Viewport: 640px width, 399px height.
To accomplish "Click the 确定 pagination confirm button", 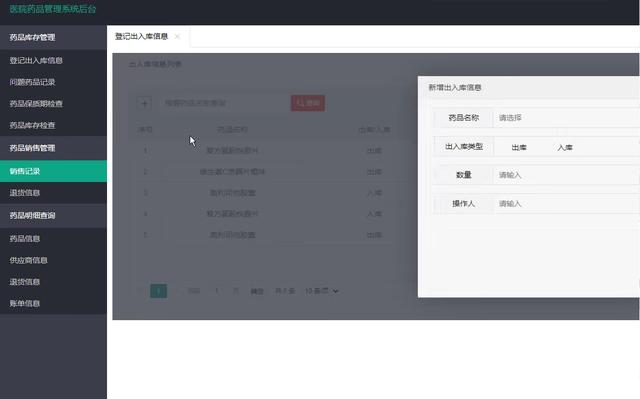I will [x=257, y=291].
